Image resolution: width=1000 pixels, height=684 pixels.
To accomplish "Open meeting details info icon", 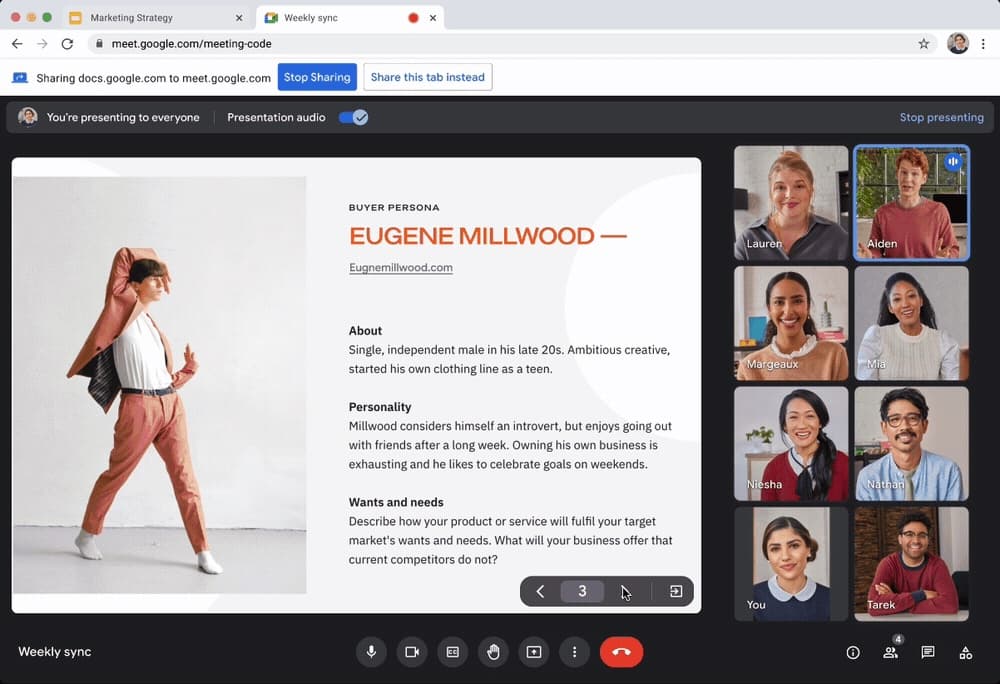I will [853, 653].
